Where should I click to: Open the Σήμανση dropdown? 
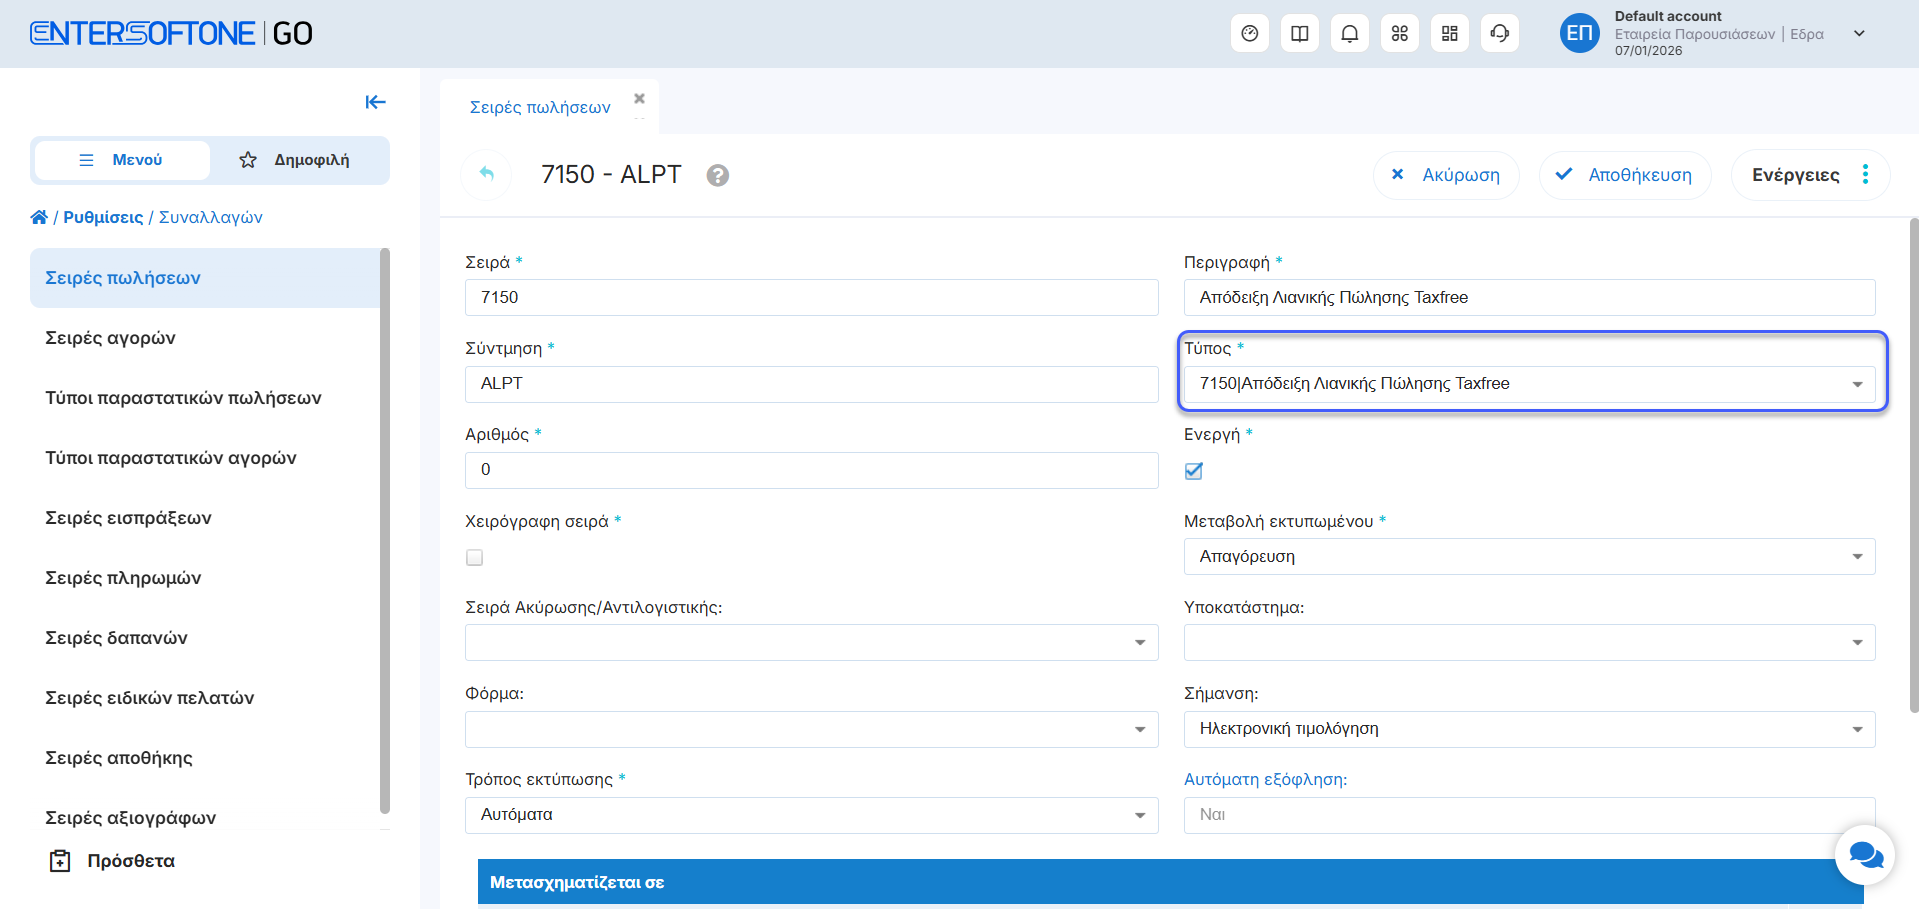[1528, 729]
